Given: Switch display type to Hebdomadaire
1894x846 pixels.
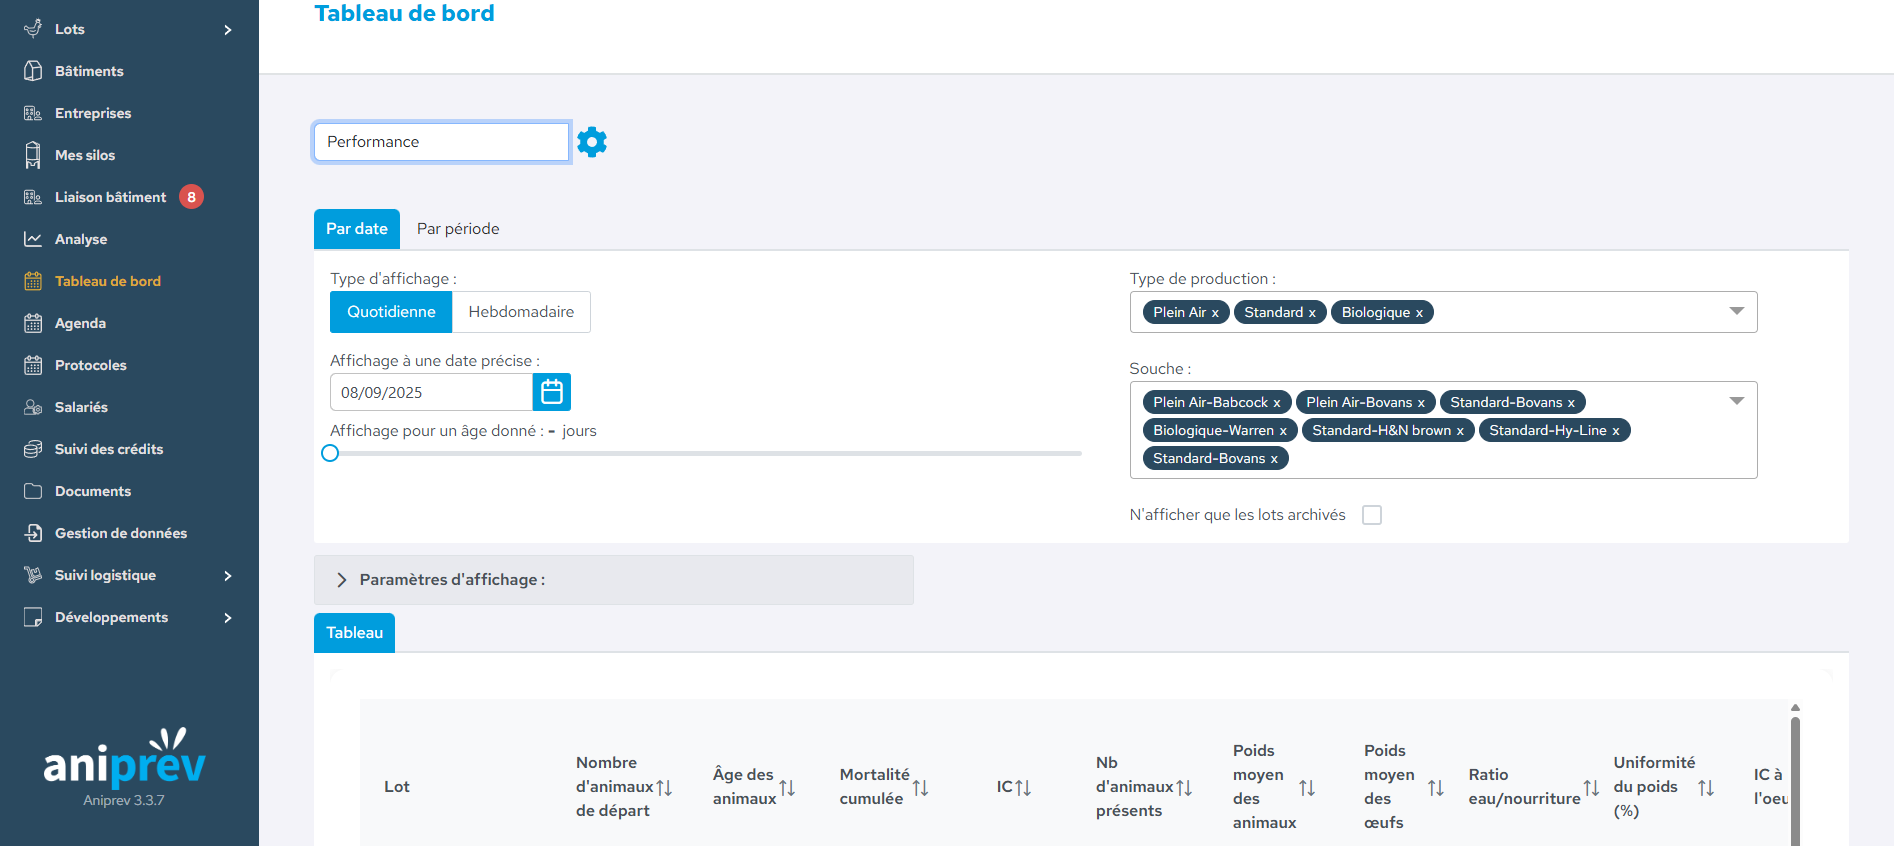Looking at the screenshot, I should [521, 312].
